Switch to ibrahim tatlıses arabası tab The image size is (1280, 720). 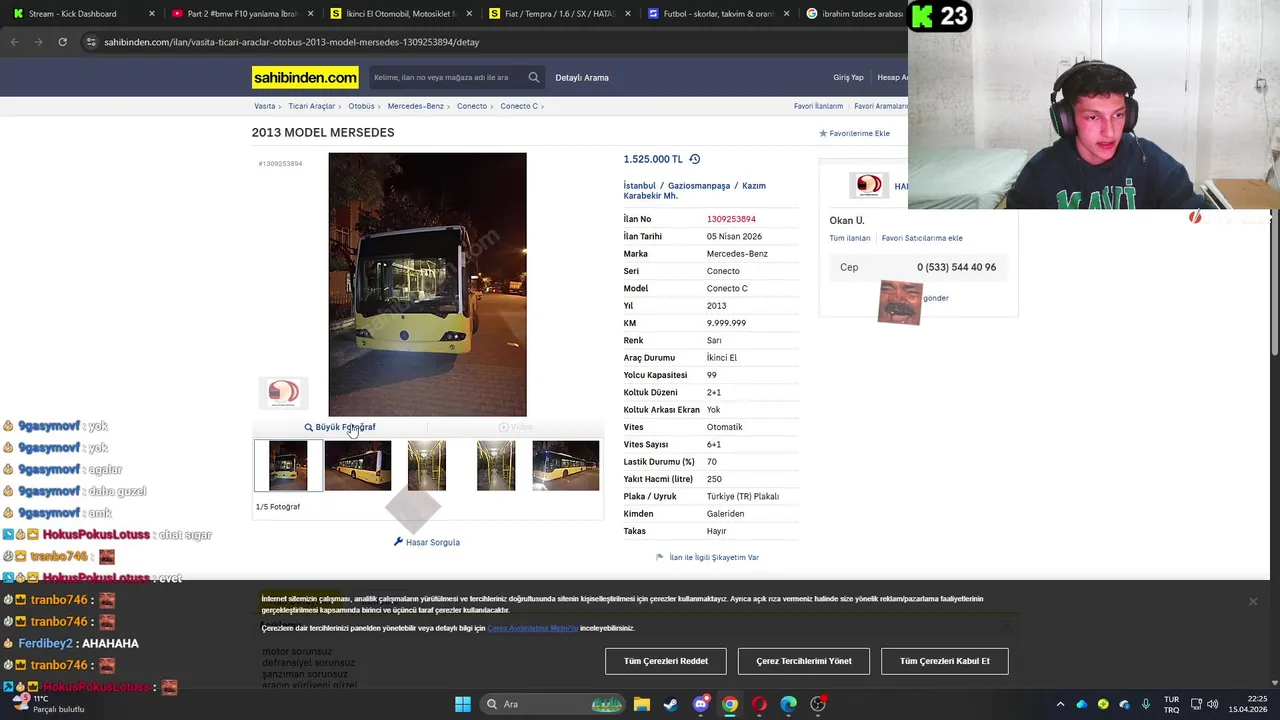[x=855, y=14]
